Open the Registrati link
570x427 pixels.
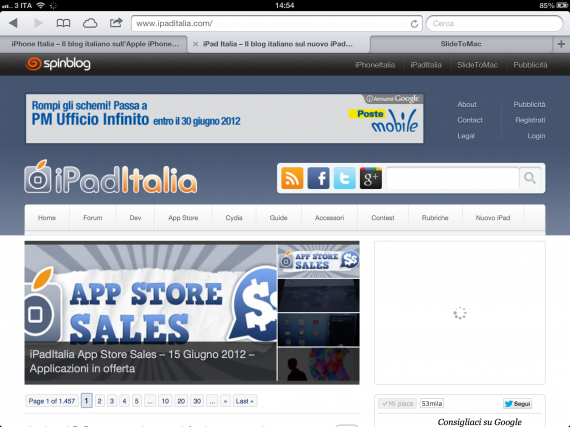pyautogui.click(x=530, y=120)
